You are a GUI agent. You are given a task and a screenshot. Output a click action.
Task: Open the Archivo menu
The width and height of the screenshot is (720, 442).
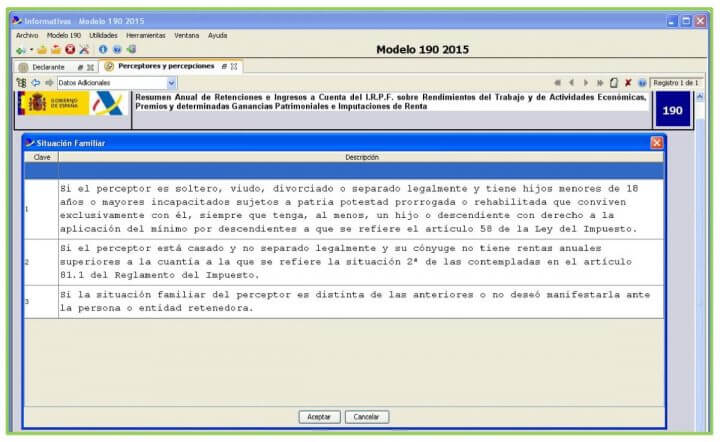[x=27, y=35]
